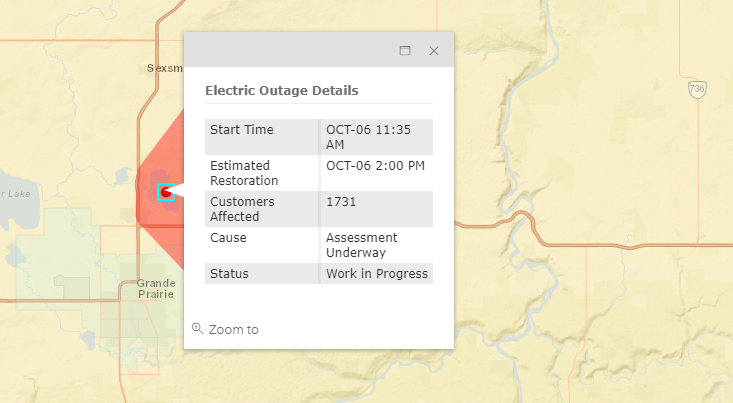
Task: Click the Electric Outage Details heading
Action: [x=282, y=90]
